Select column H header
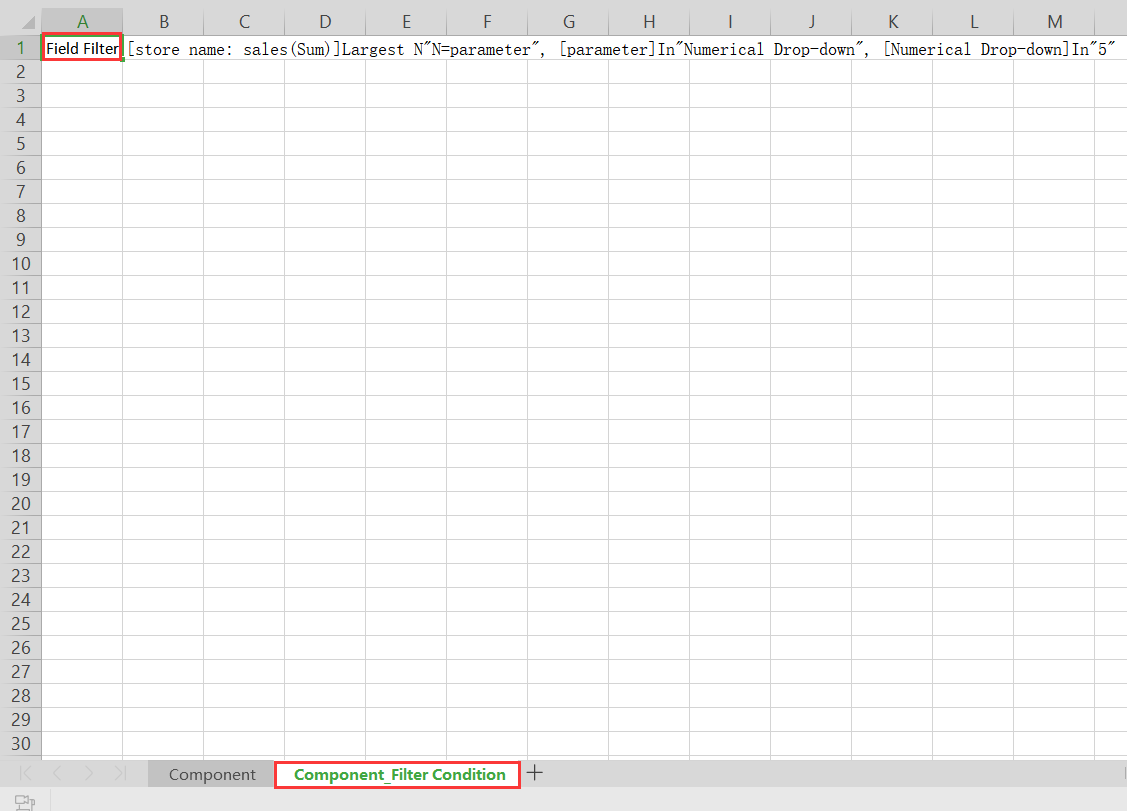 tap(649, 22)
